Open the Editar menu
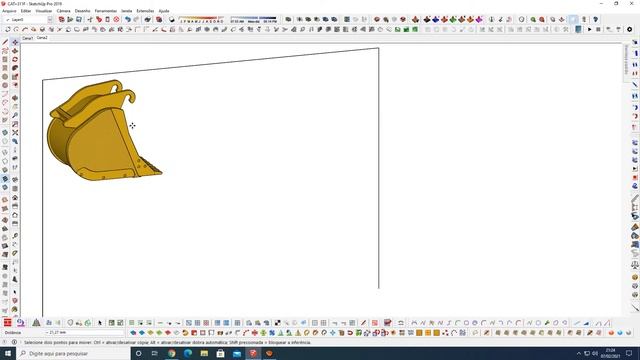 pyautogui.click(x=26, y=11)
